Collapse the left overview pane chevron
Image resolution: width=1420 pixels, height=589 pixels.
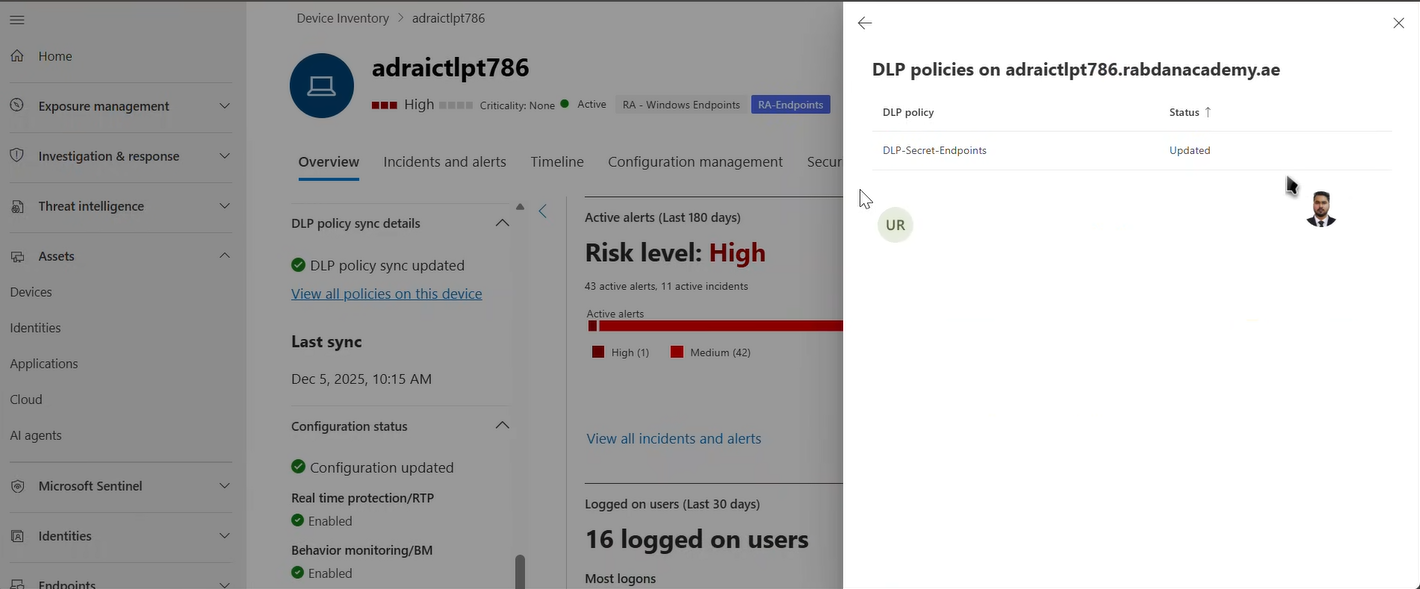(543, 211)
